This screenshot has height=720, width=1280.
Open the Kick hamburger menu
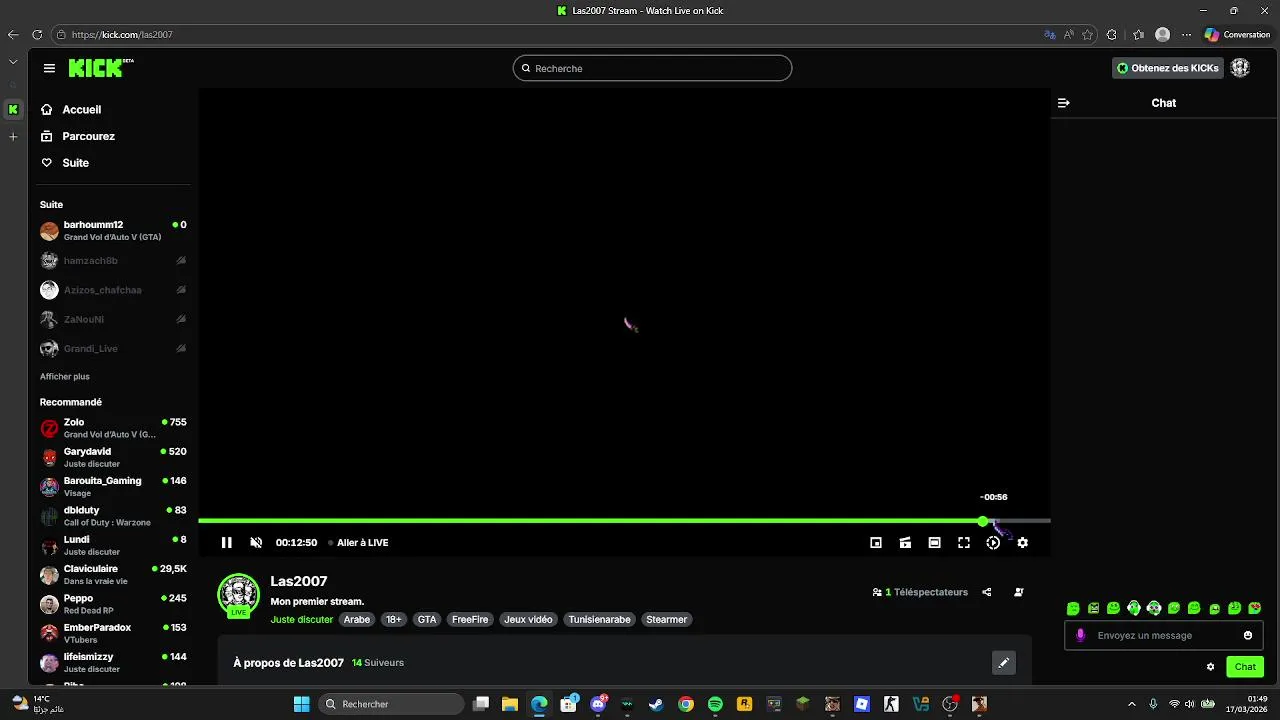click(x=49, y=68)
